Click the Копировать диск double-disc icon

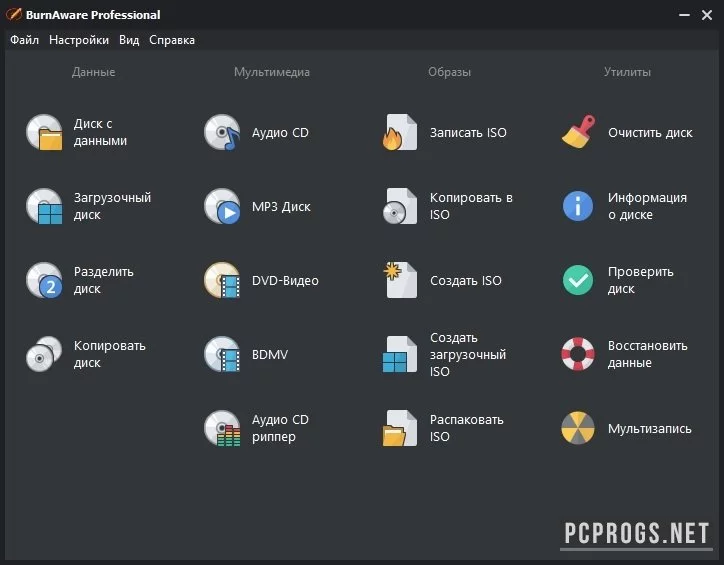[x=44, y=354]
